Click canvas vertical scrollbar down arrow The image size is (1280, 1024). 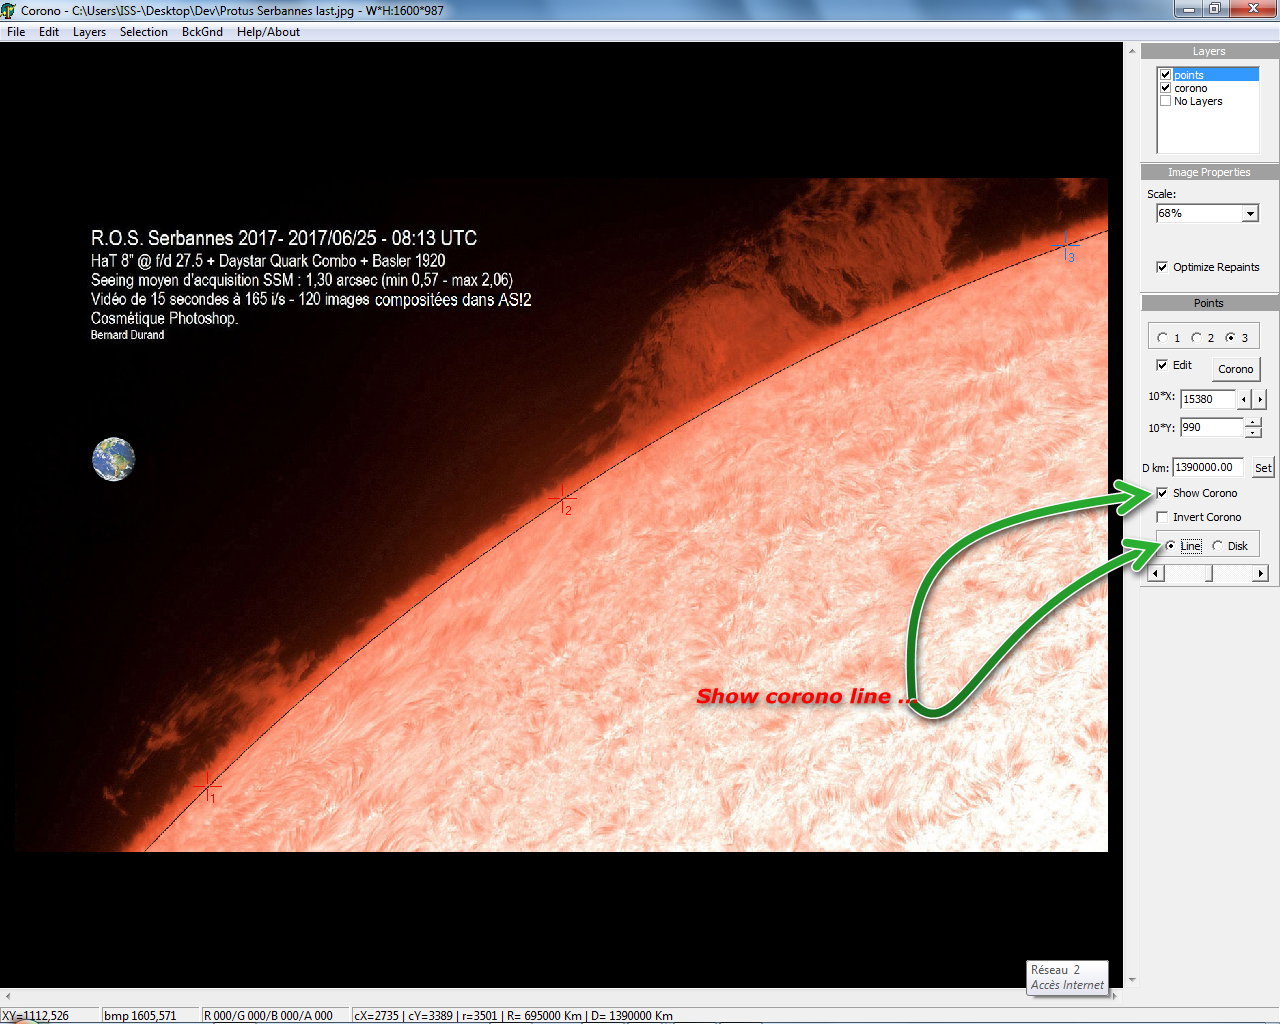point(1132,980)
